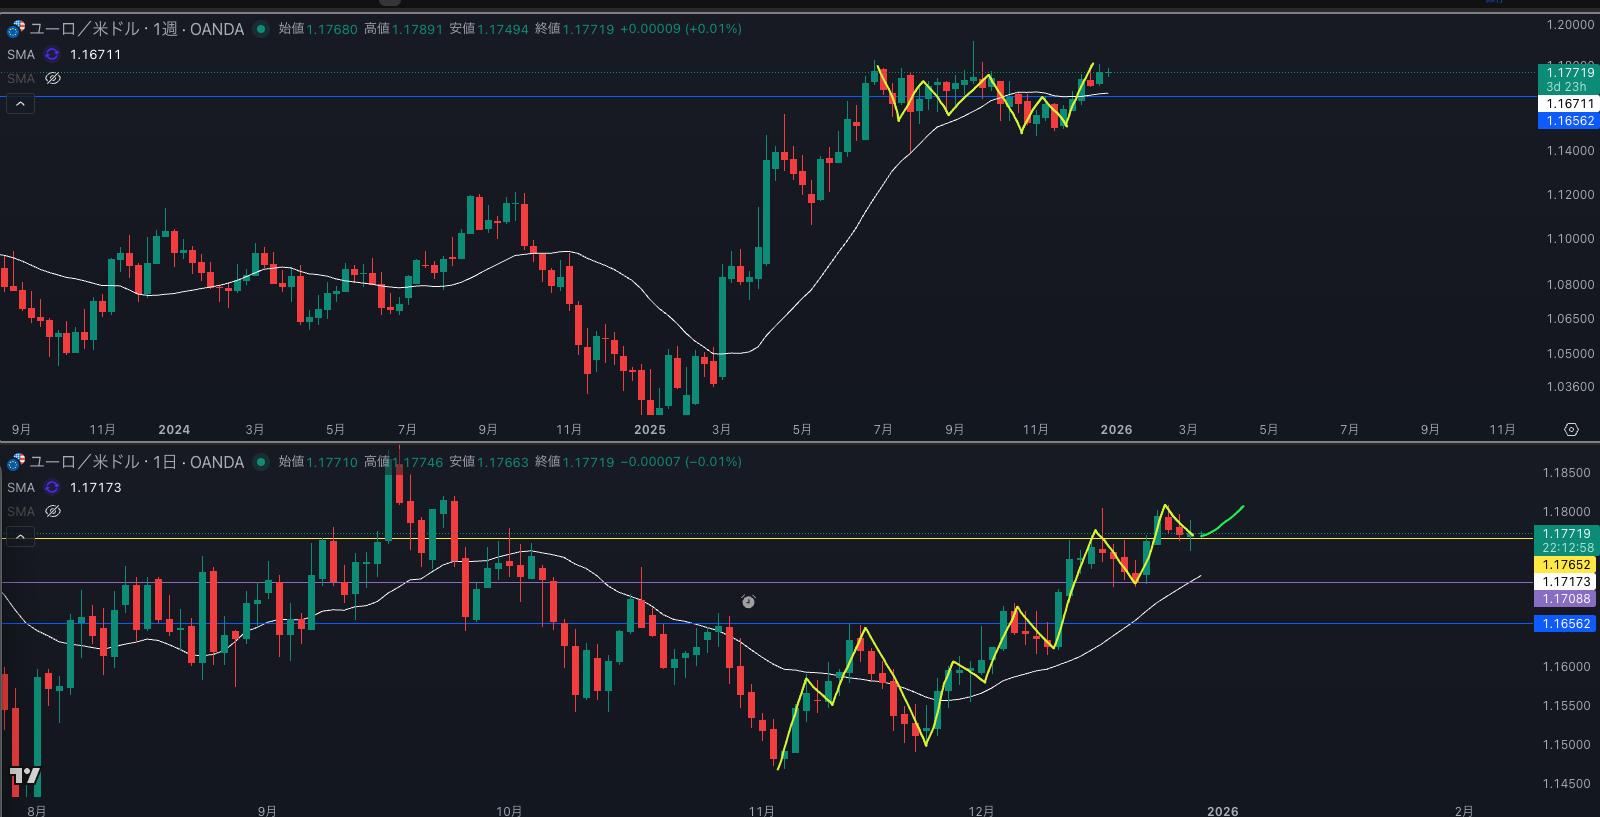This screenshot has width=1600, height=817.
Task: Open chart settings hexagon icon on weekly chart
Action: (1571, 430)
